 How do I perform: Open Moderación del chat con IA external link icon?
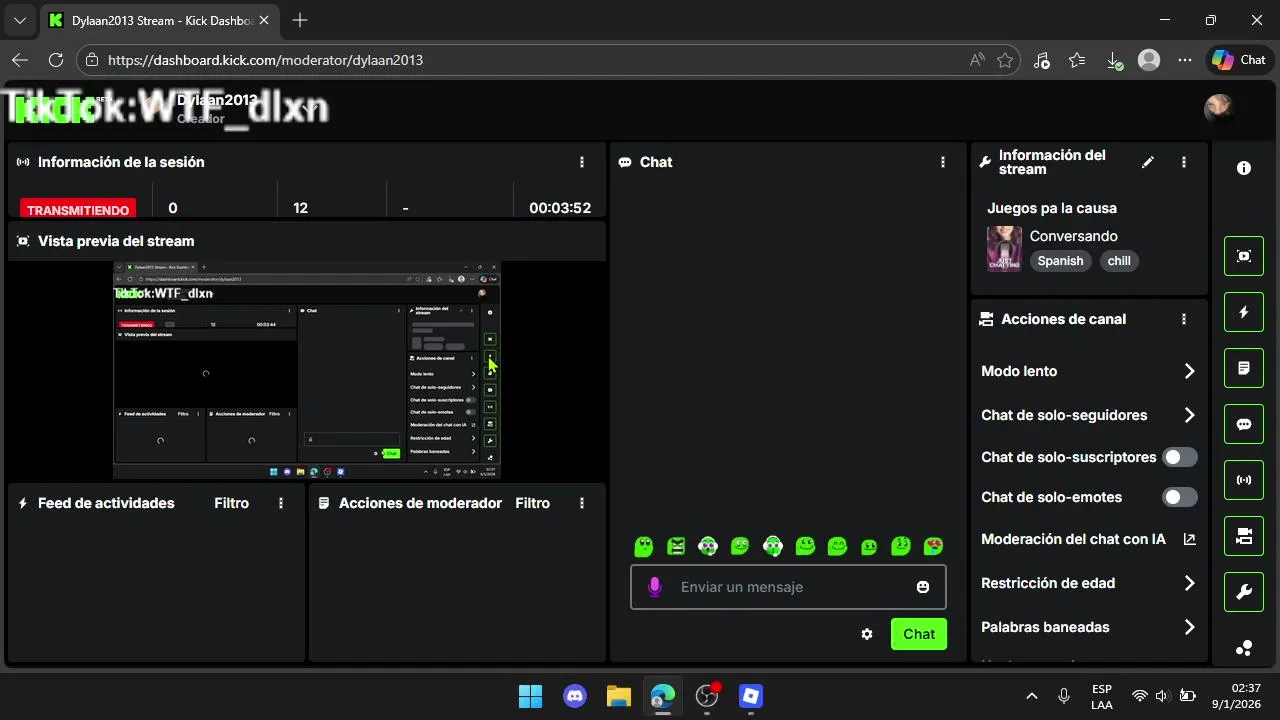point(1189,539)
